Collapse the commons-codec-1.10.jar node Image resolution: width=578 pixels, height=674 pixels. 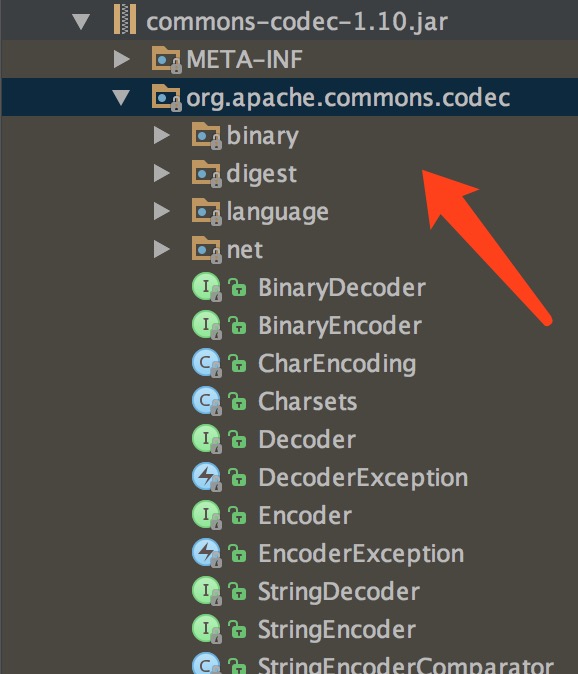(81, 22)
